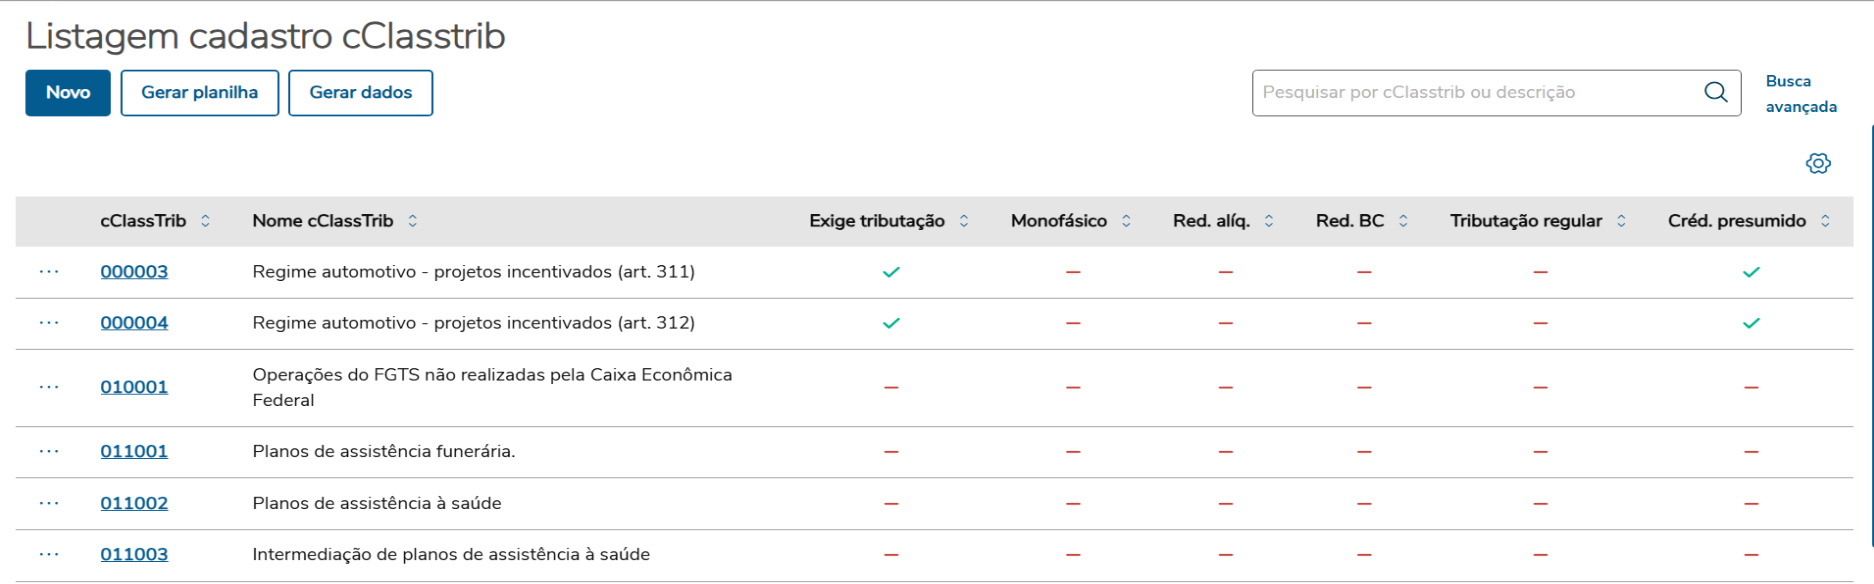Sort by Nome cClassTrib column arrows

click(x=412, y=221)
